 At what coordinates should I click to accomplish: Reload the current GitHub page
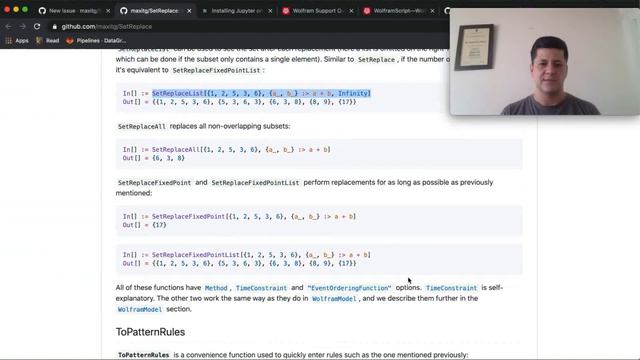pyautogui.click(x=37, y=27)
